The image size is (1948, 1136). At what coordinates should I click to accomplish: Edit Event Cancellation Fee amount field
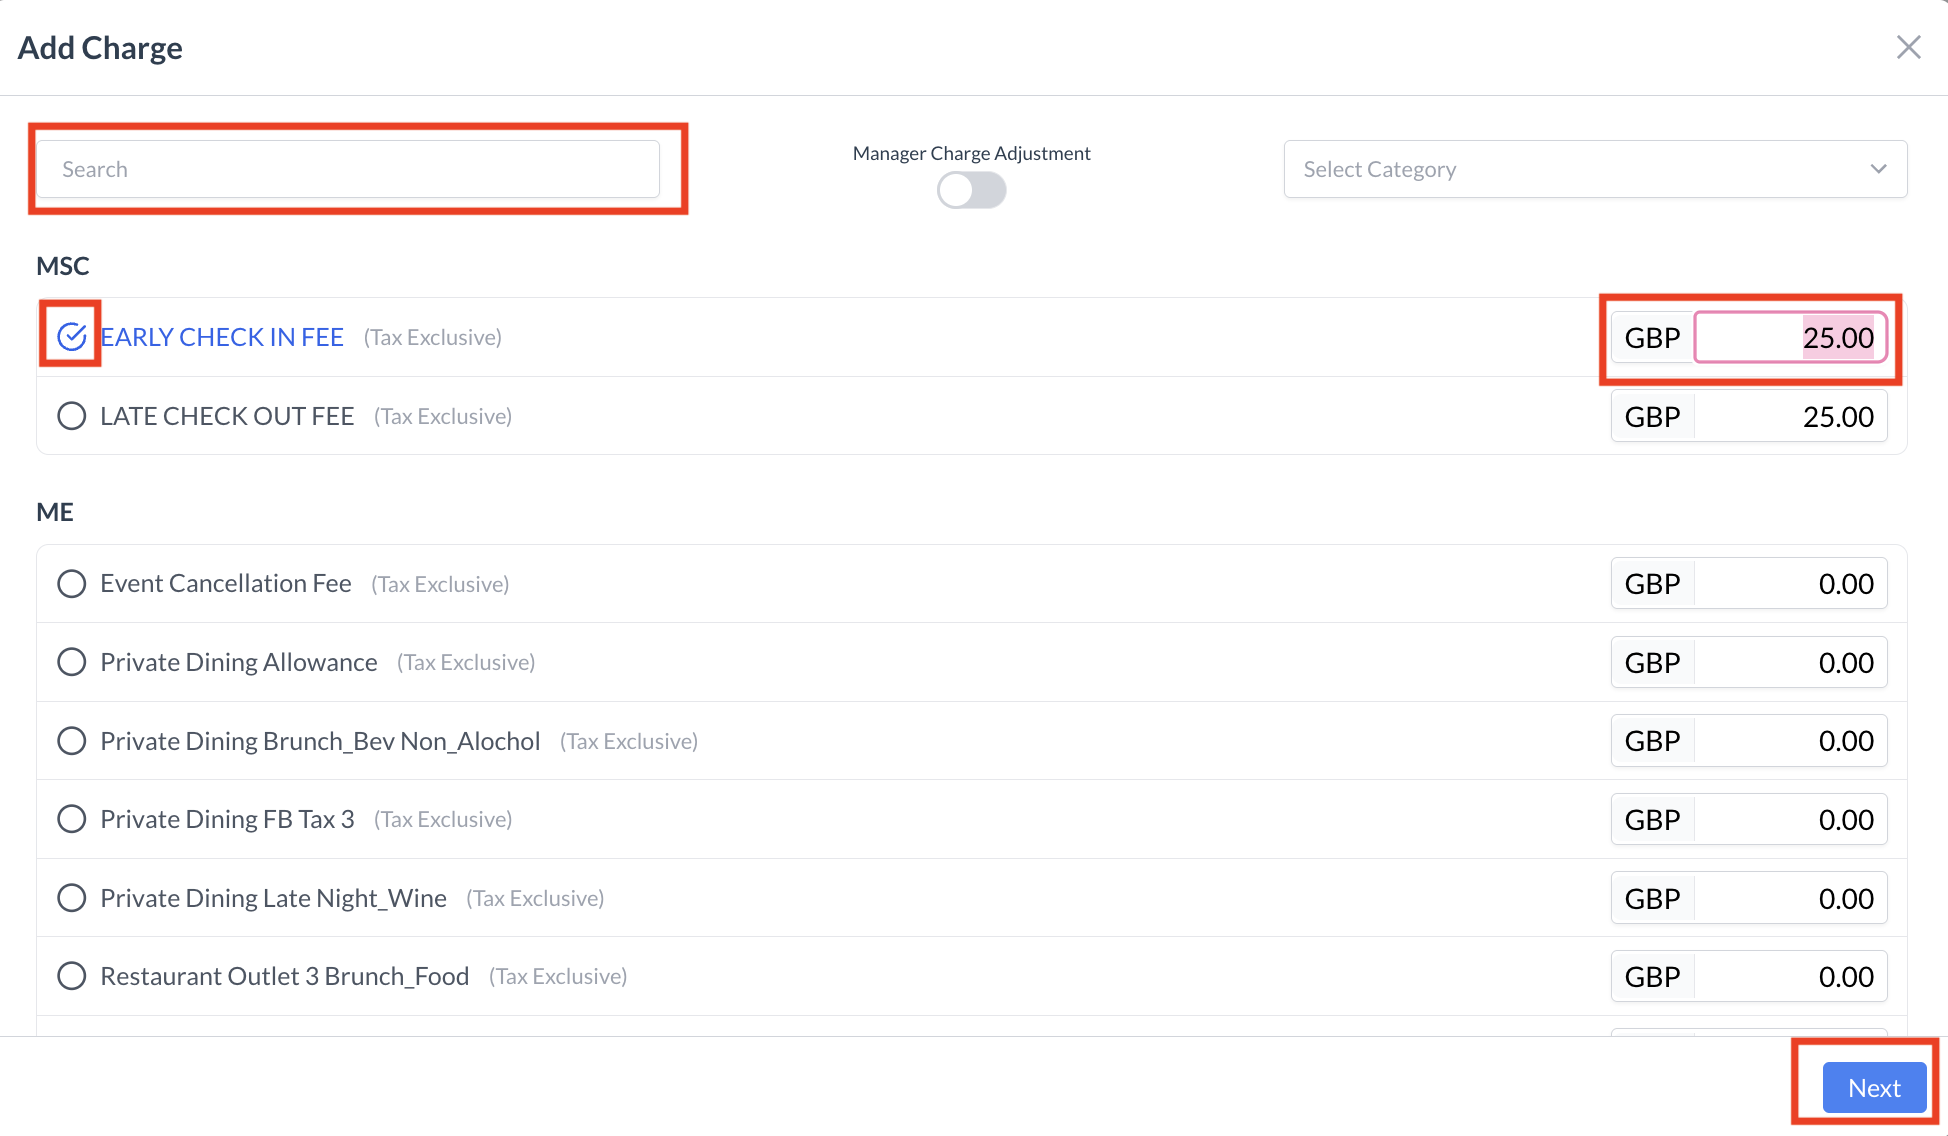click(x=1790, y=584)
